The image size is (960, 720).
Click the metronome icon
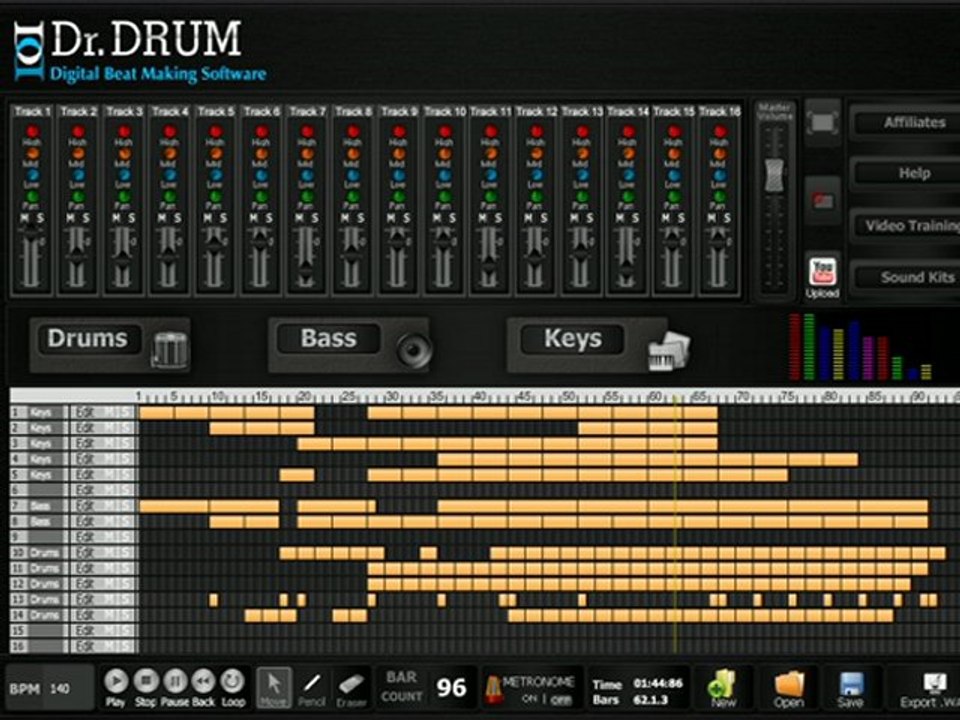[x=493, y=688]
